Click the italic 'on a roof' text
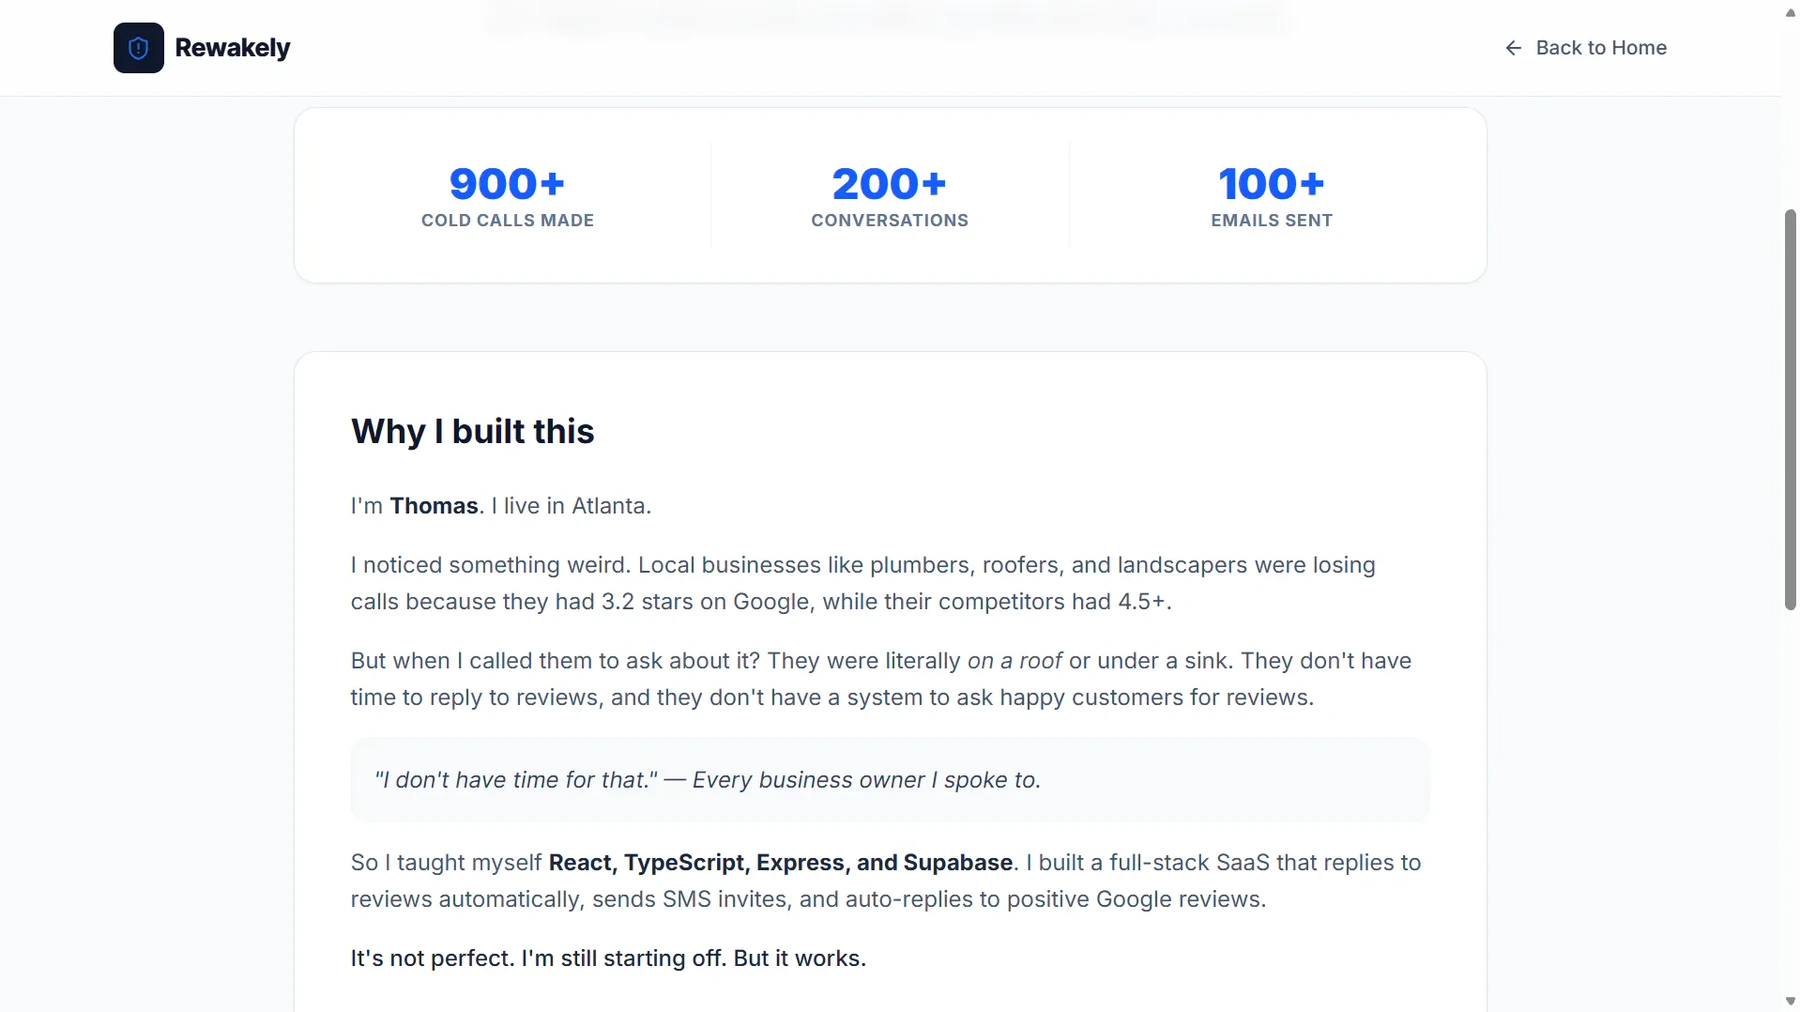This screenshot has width=1800, height=1012. 1014,661
